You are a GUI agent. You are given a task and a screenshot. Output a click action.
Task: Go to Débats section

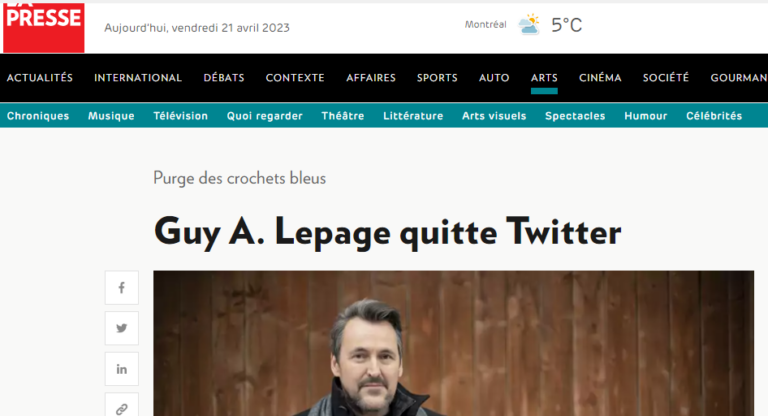(x=224, y=78)
